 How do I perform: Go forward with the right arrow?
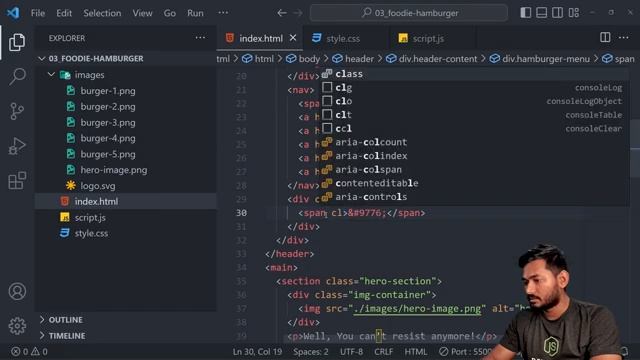click(298, 13)
